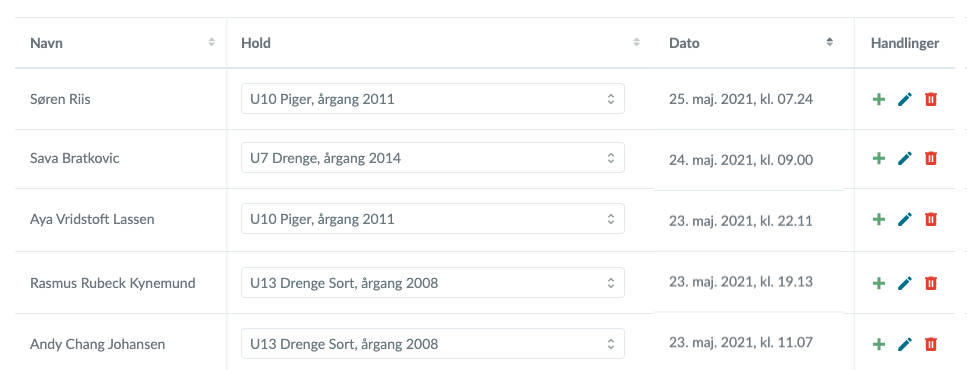The height and width of the screenshot is (370, 967).
Task: Edit Søren Riis with pencil icon
Action: pos(905,99)
